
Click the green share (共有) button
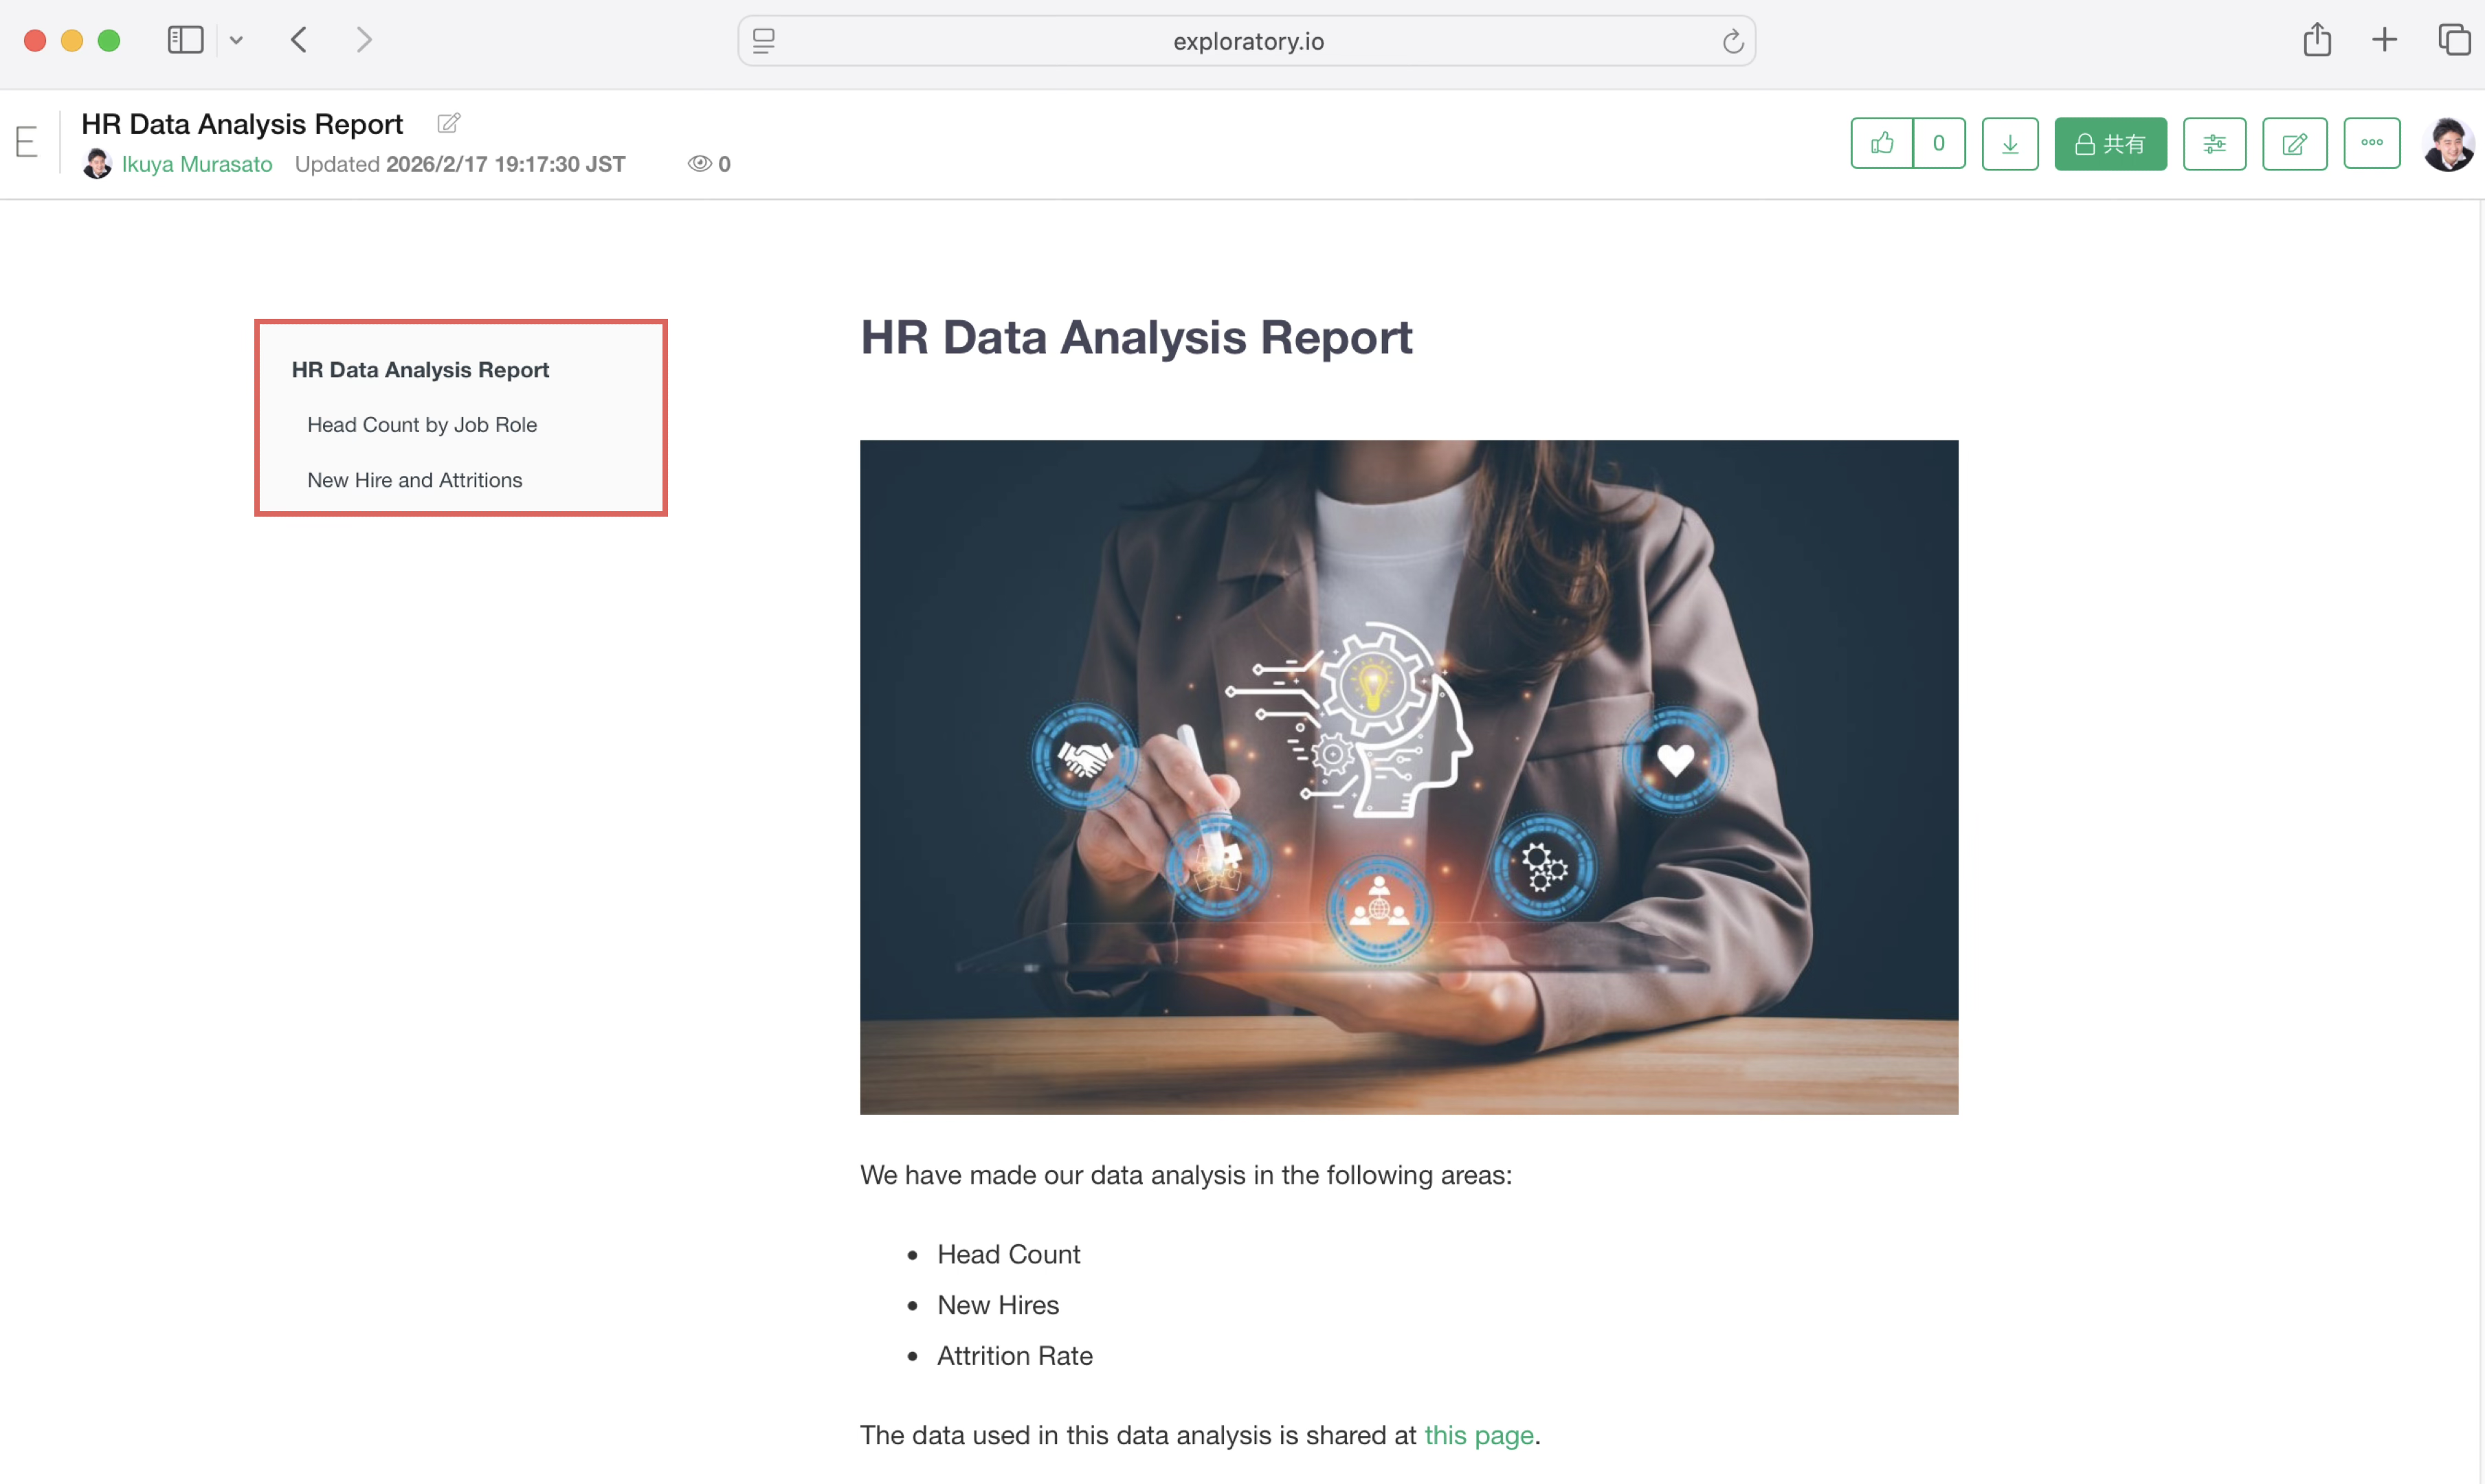pyautogui.click(x=2110, y=143)
